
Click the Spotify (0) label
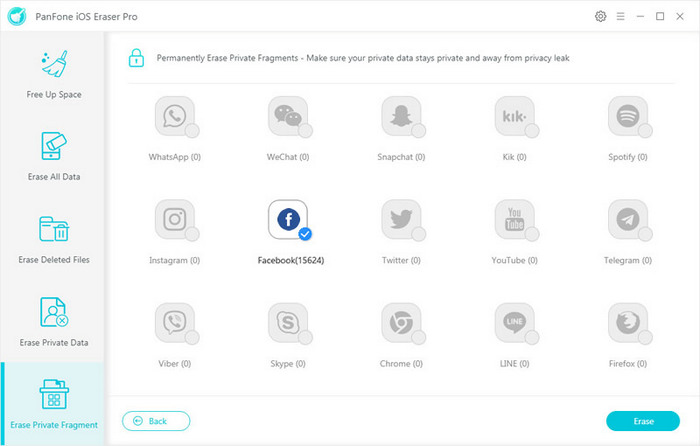click(x=628, y=157)
